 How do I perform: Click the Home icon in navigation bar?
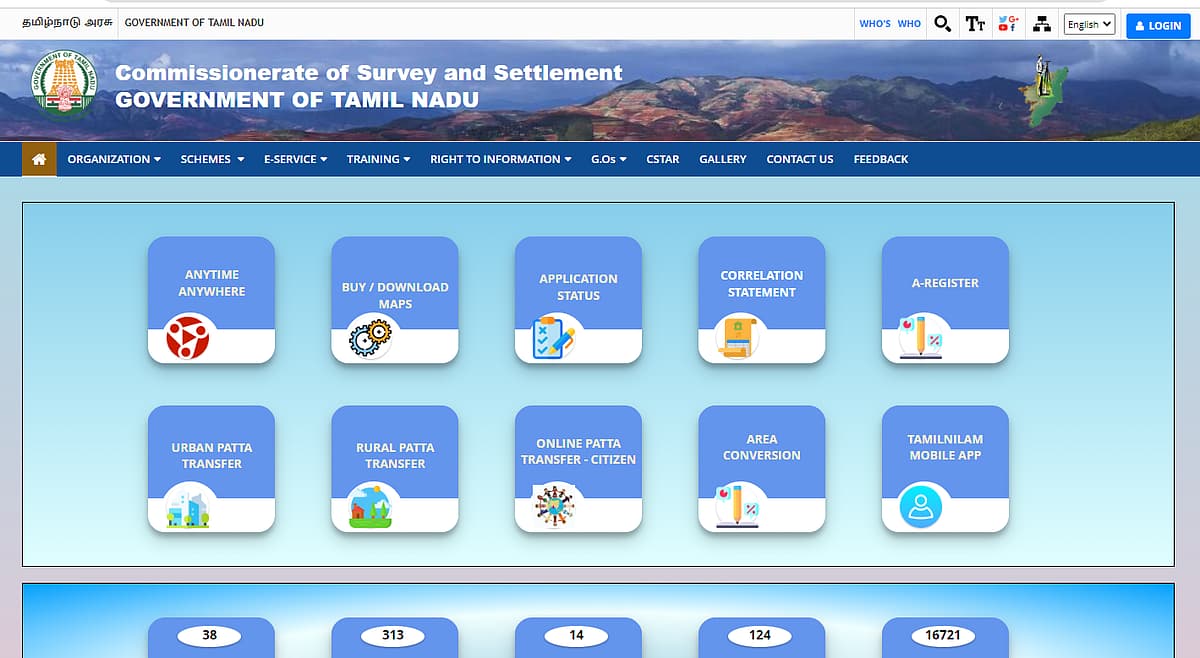(x=39, y=158)
